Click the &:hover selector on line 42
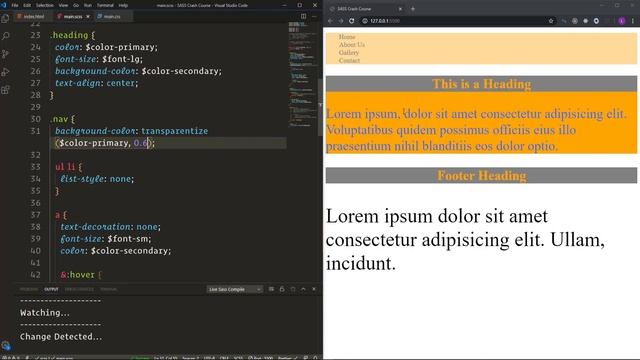Image resolution: width=640 pixels, height=360 pixels. 78,275
